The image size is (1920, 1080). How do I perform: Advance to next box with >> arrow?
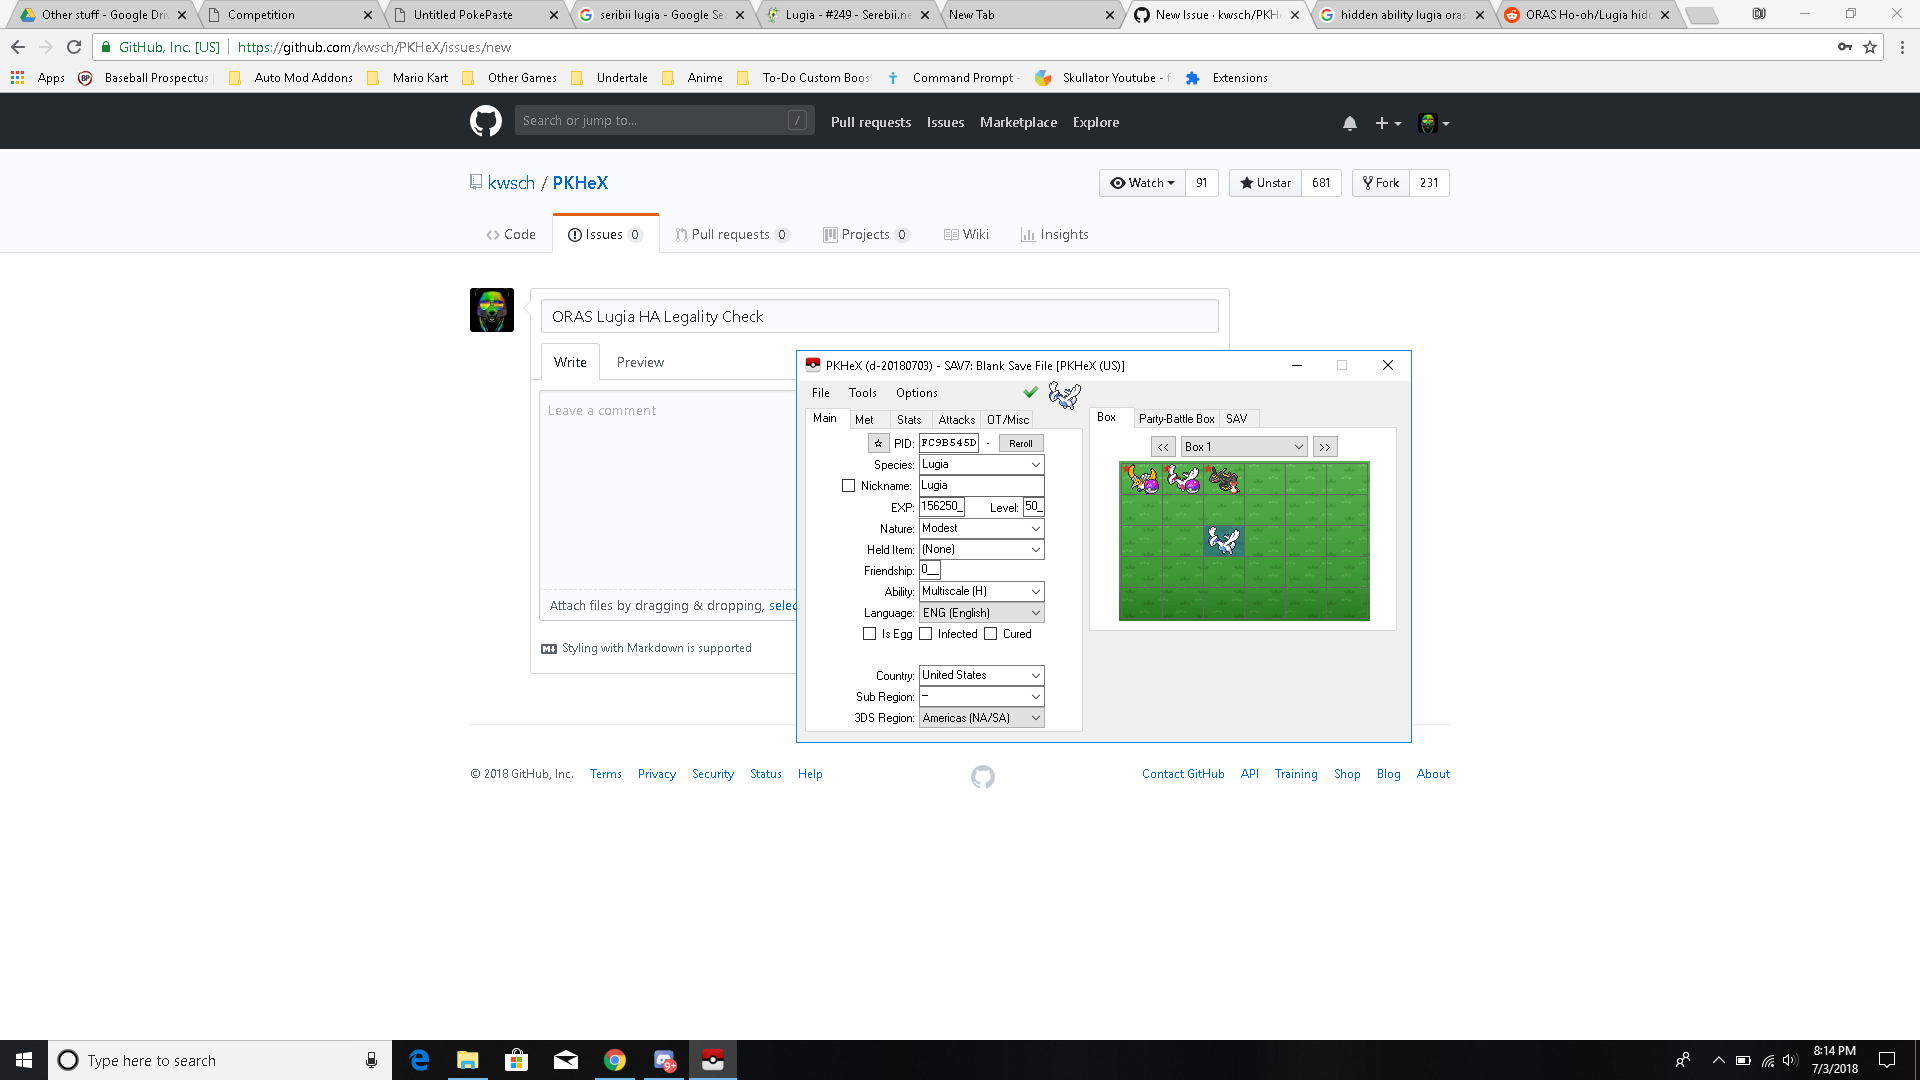(x=1324, y=447)
